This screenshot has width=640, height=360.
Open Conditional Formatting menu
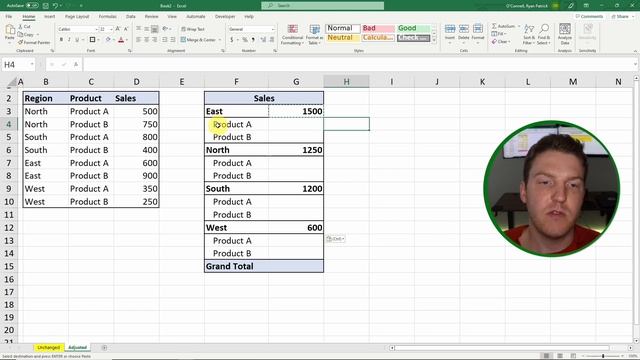pos(292,34)
